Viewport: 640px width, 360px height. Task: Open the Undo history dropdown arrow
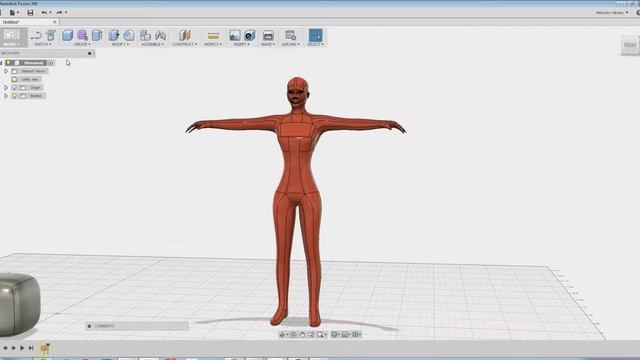[x=50, y=13]
